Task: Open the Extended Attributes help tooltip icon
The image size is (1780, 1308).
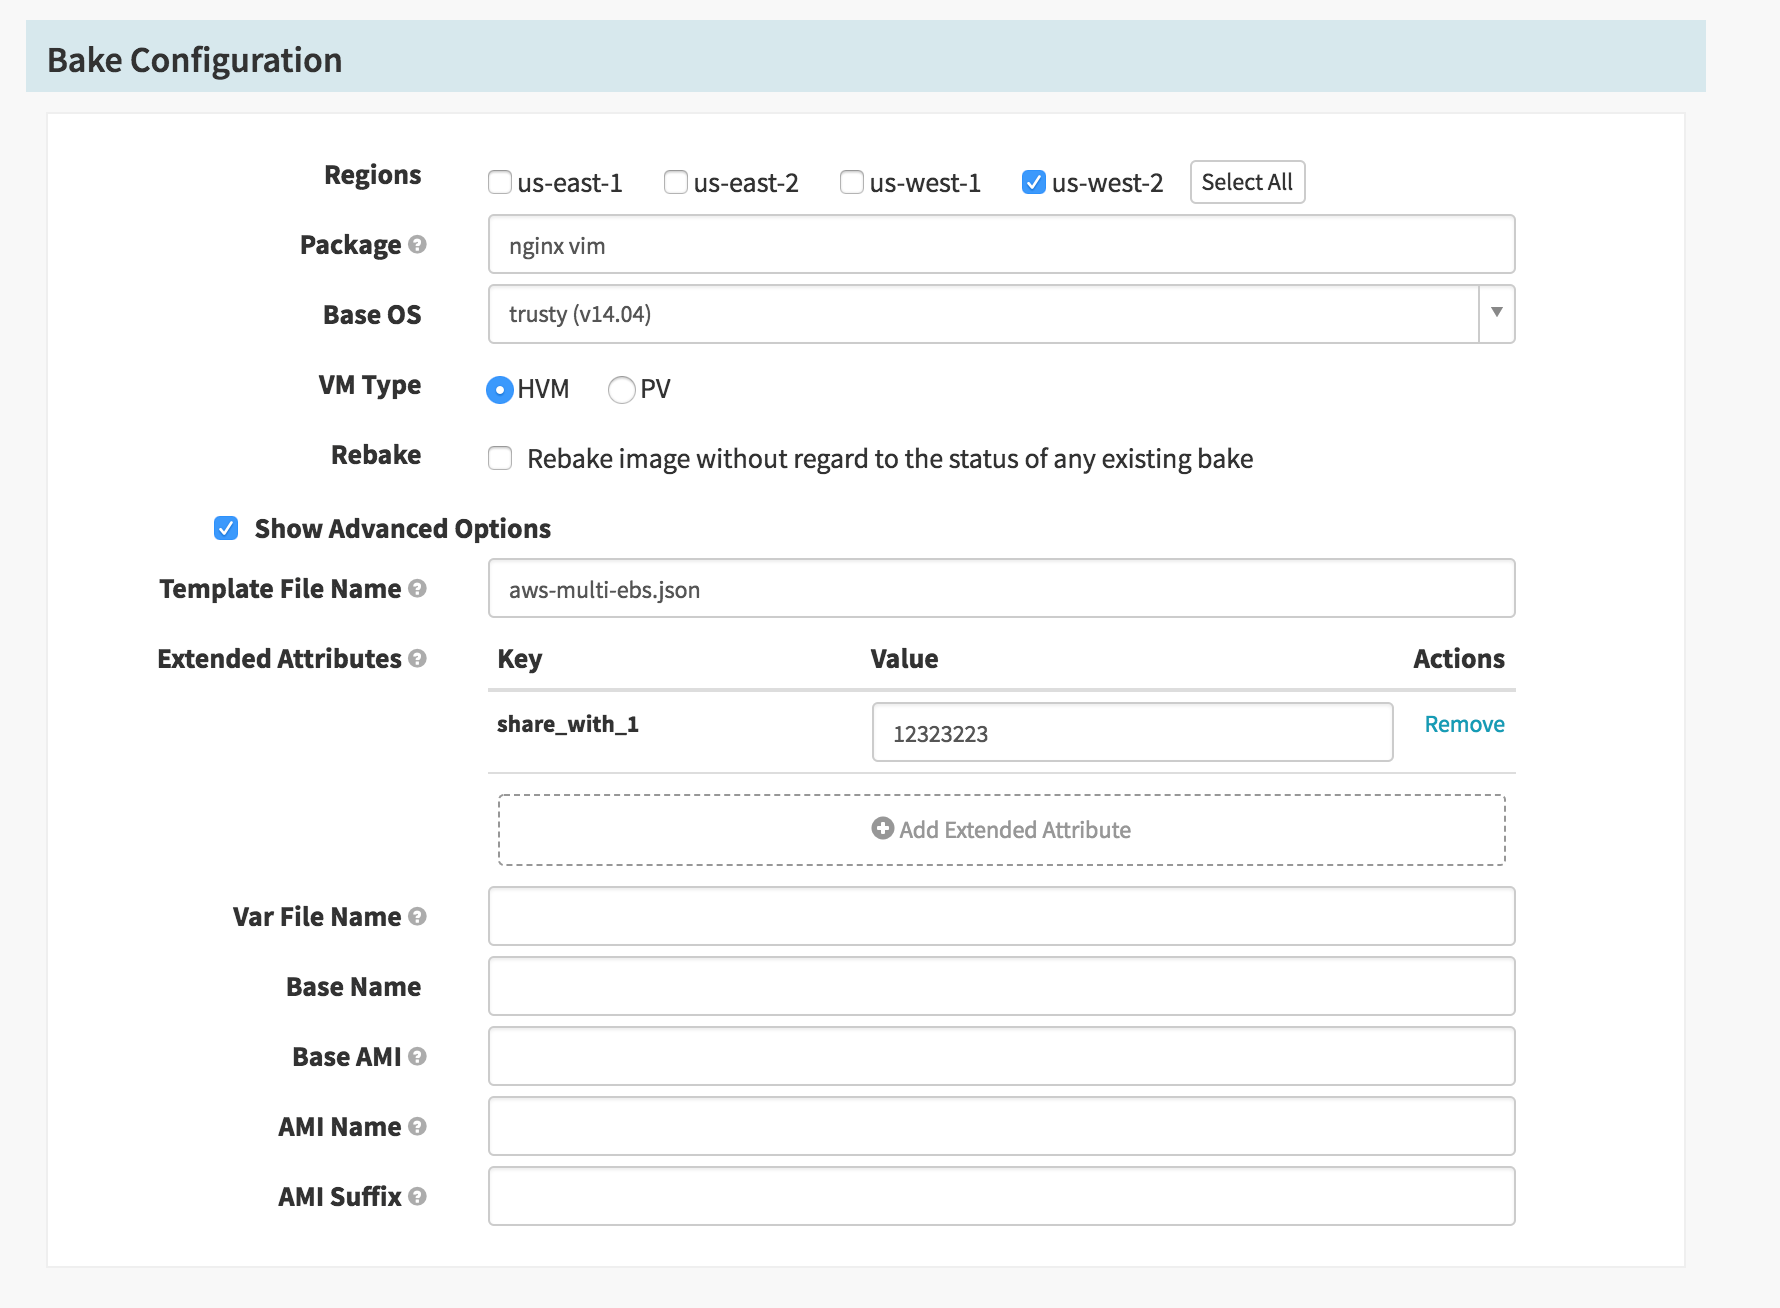Action: tap(417, 659)
